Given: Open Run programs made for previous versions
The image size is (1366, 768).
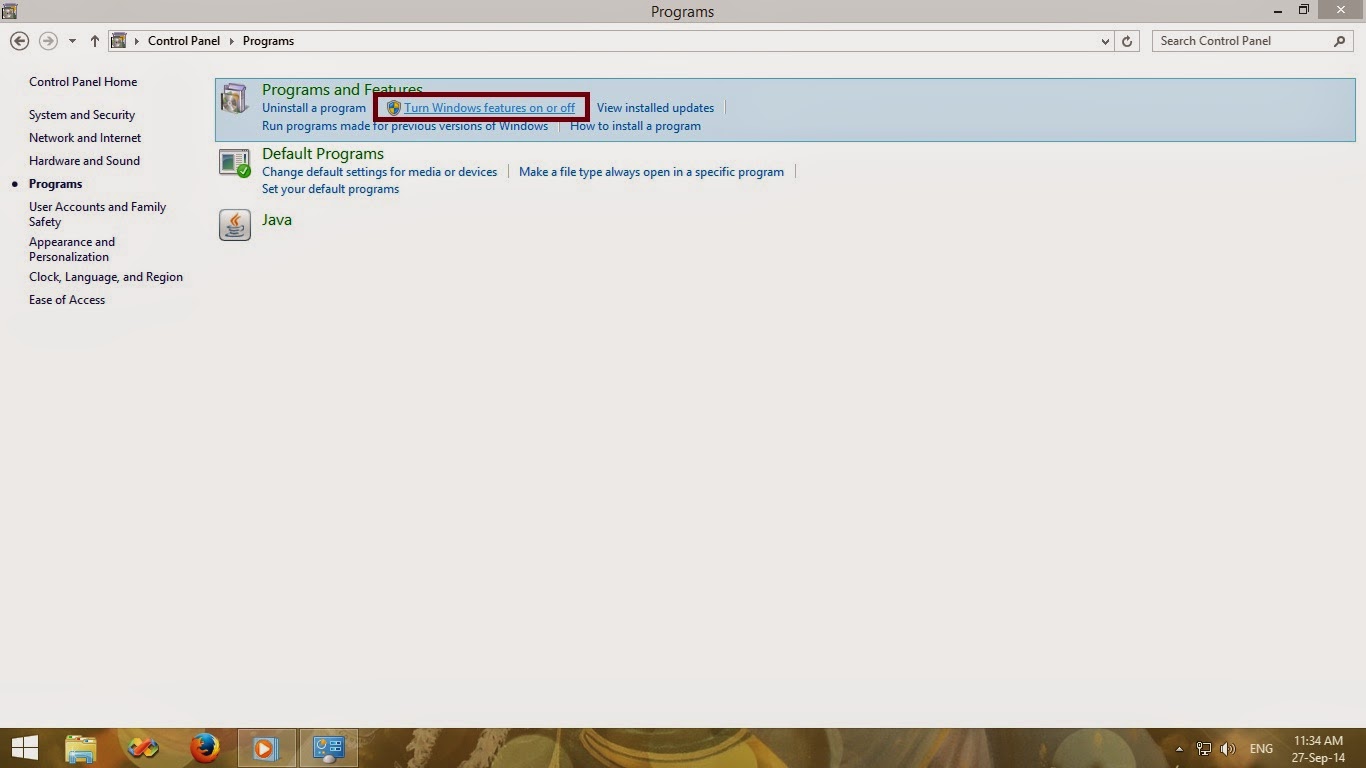Looking at the screenshot, I should tap(405, 126).
